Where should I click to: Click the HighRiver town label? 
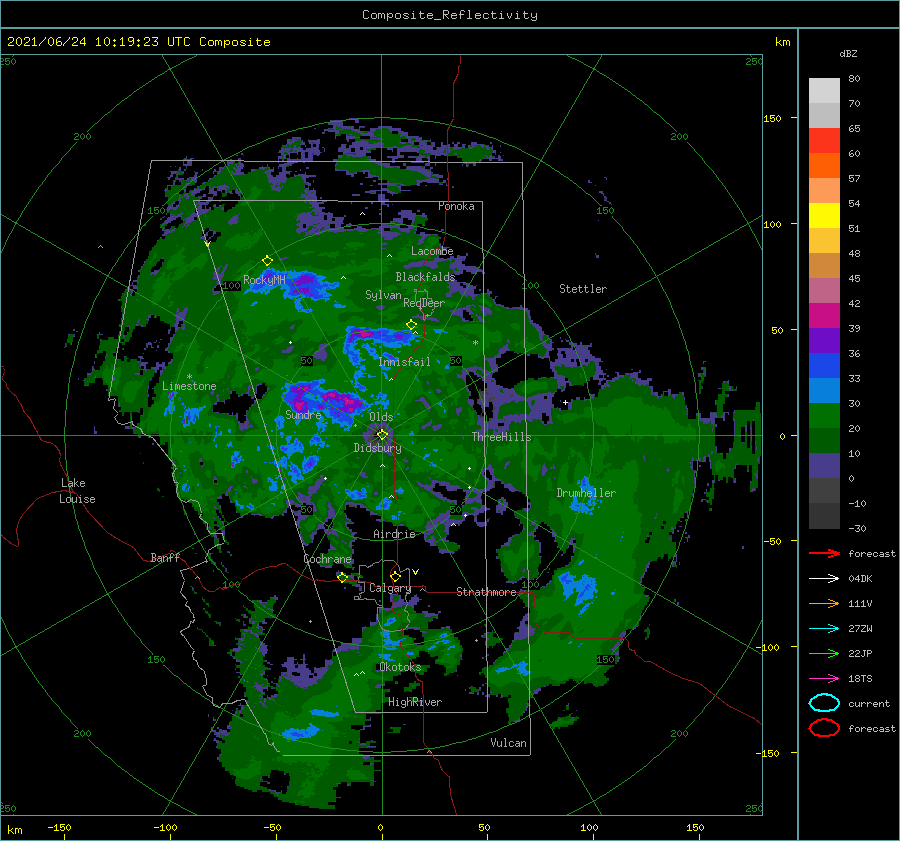(415, 702)
